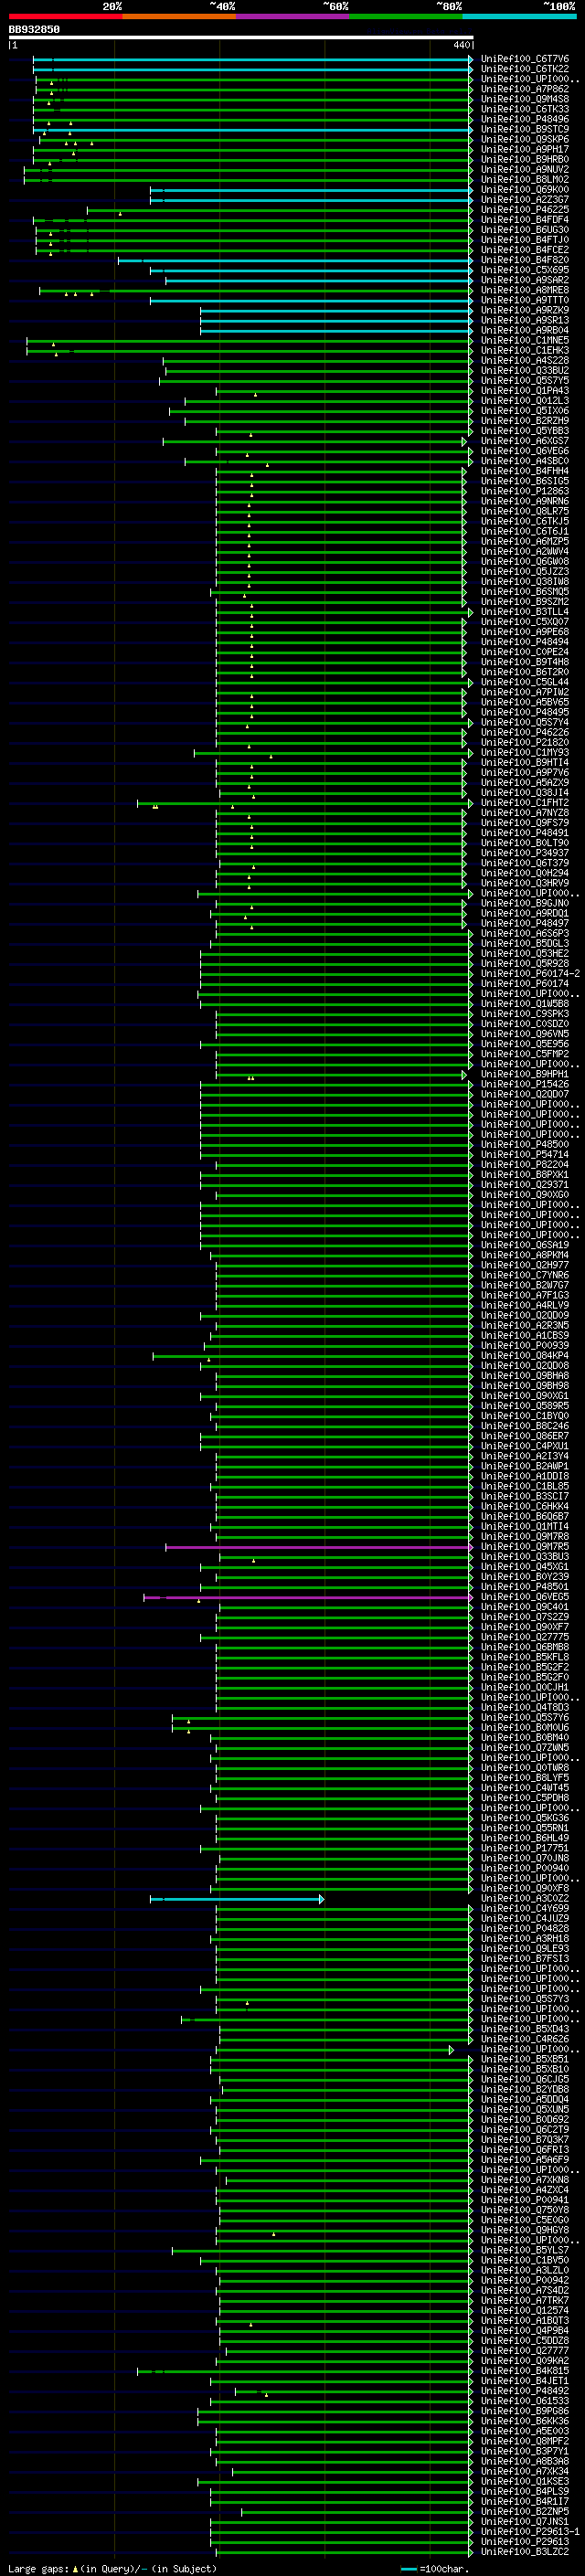The width and height of the screenshot is (585, 2576).
Task: Click the cyan alignment bar for UniRef100_C6T7V6
Action: pos(252,60)
